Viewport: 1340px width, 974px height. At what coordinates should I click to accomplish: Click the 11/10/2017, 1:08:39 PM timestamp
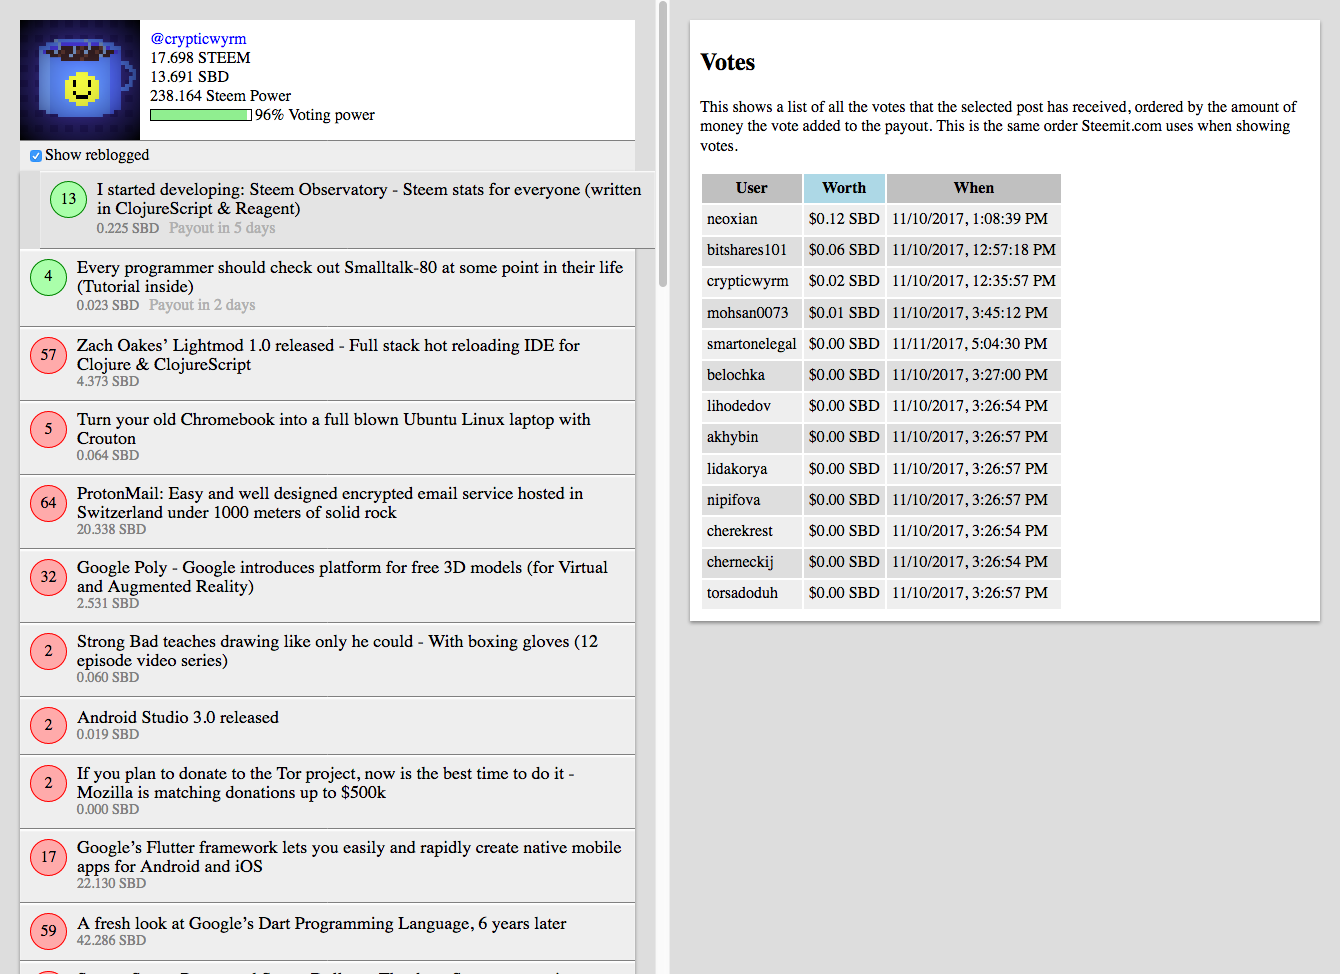point(974,219)
